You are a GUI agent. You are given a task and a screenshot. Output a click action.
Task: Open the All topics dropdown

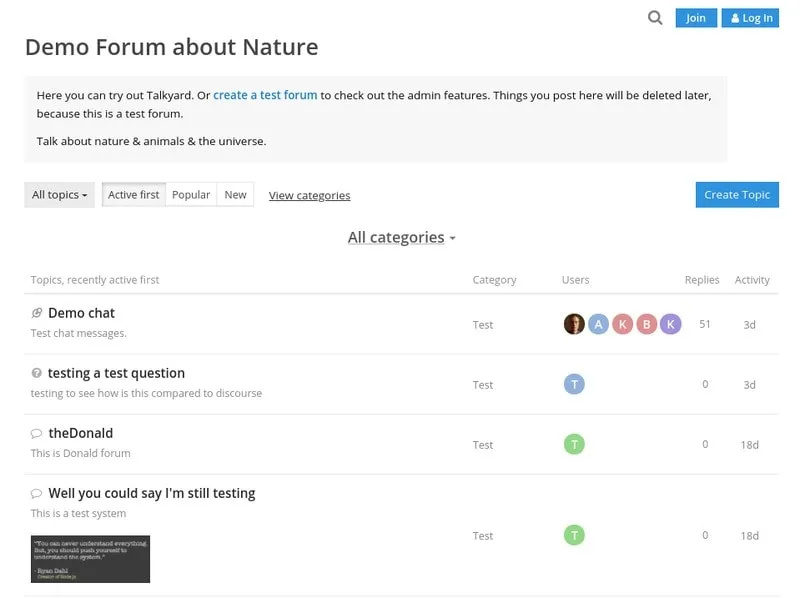59,195
